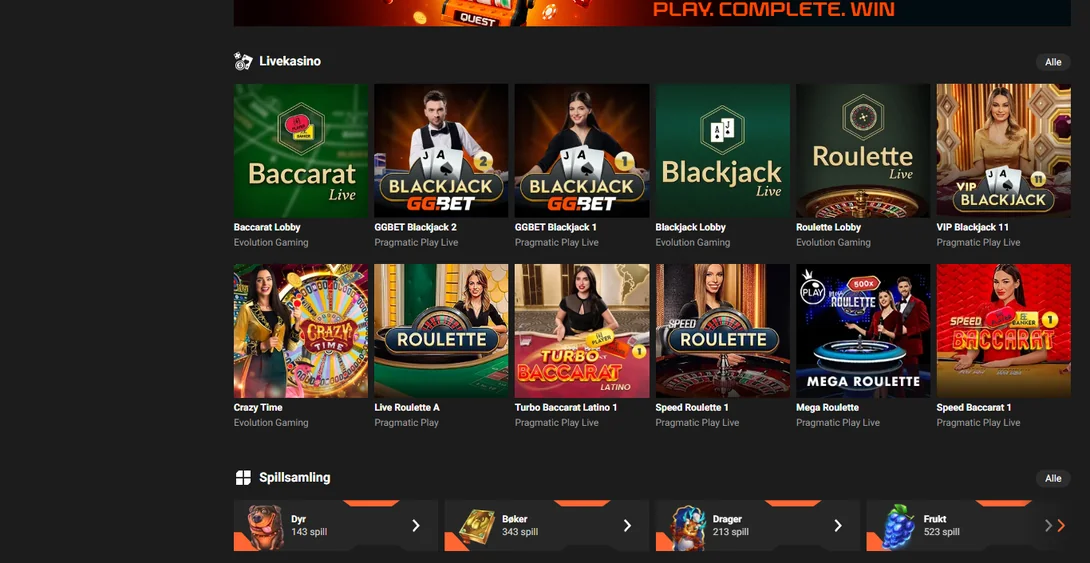Click the Crazy Time title text
1090x563 pixels.
(x=258, y=407)
